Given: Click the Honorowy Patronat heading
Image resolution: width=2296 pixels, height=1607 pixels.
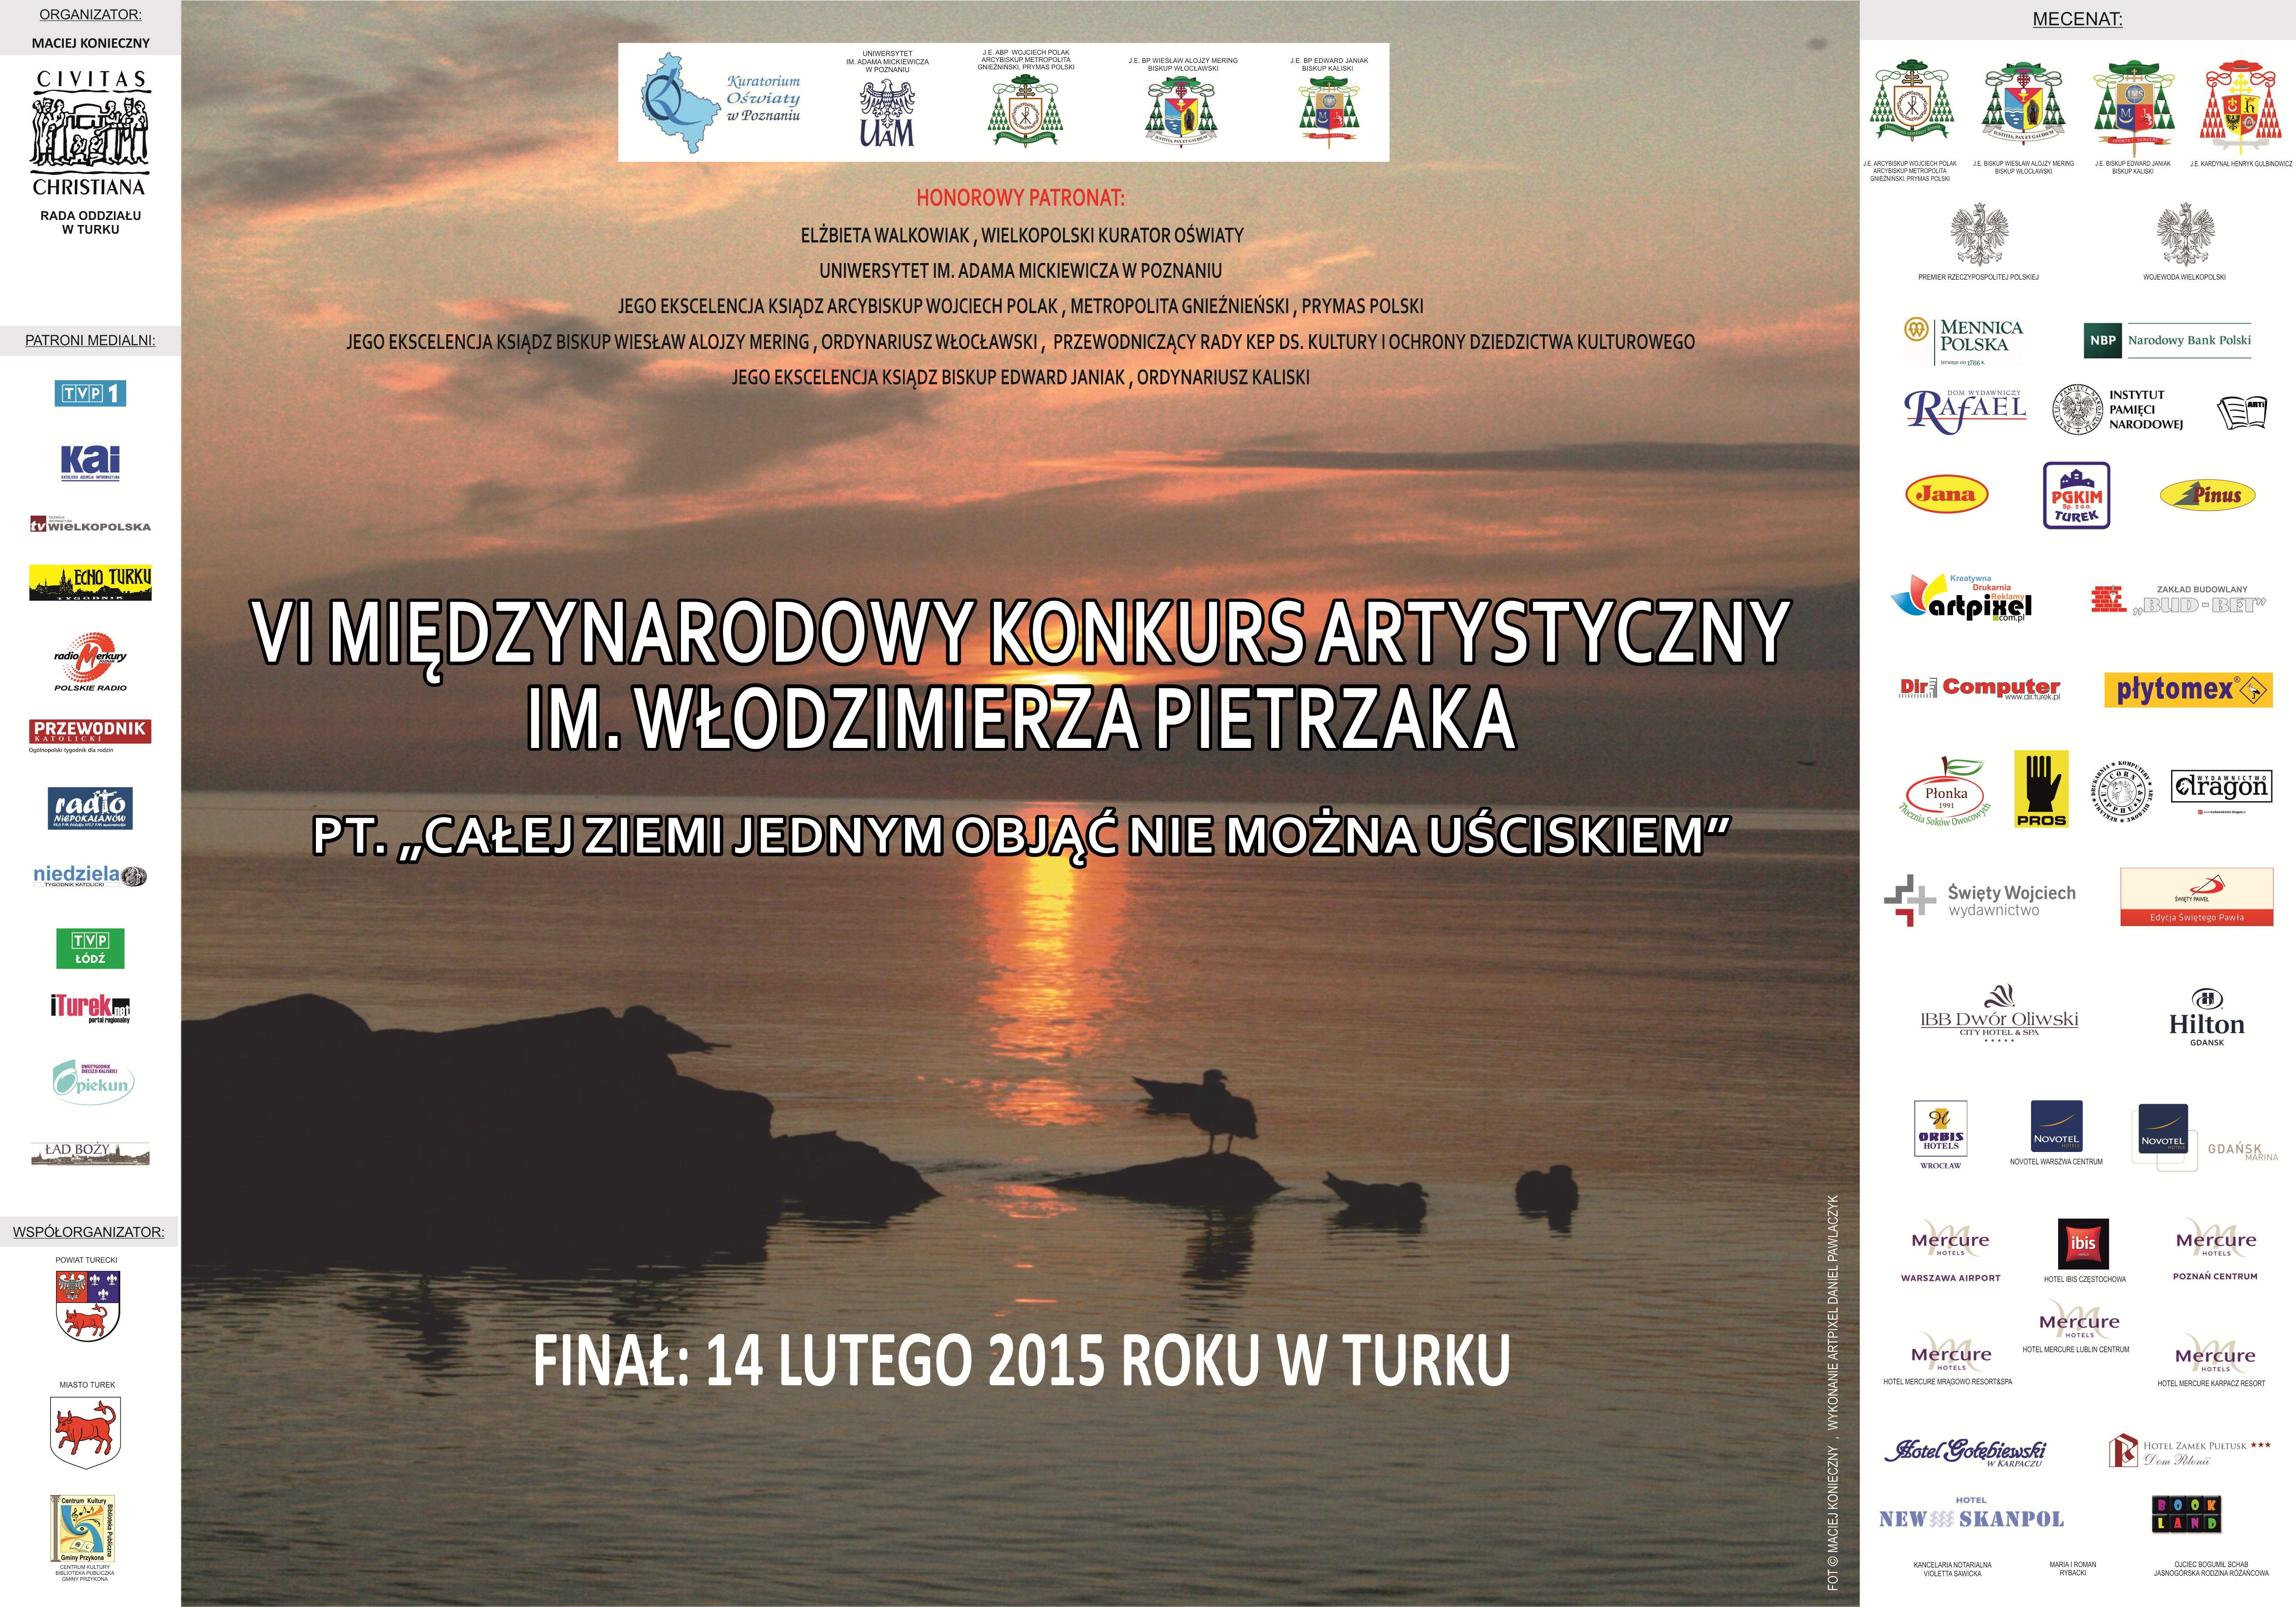Looking at the screenshot, I should coord(1020,198).
